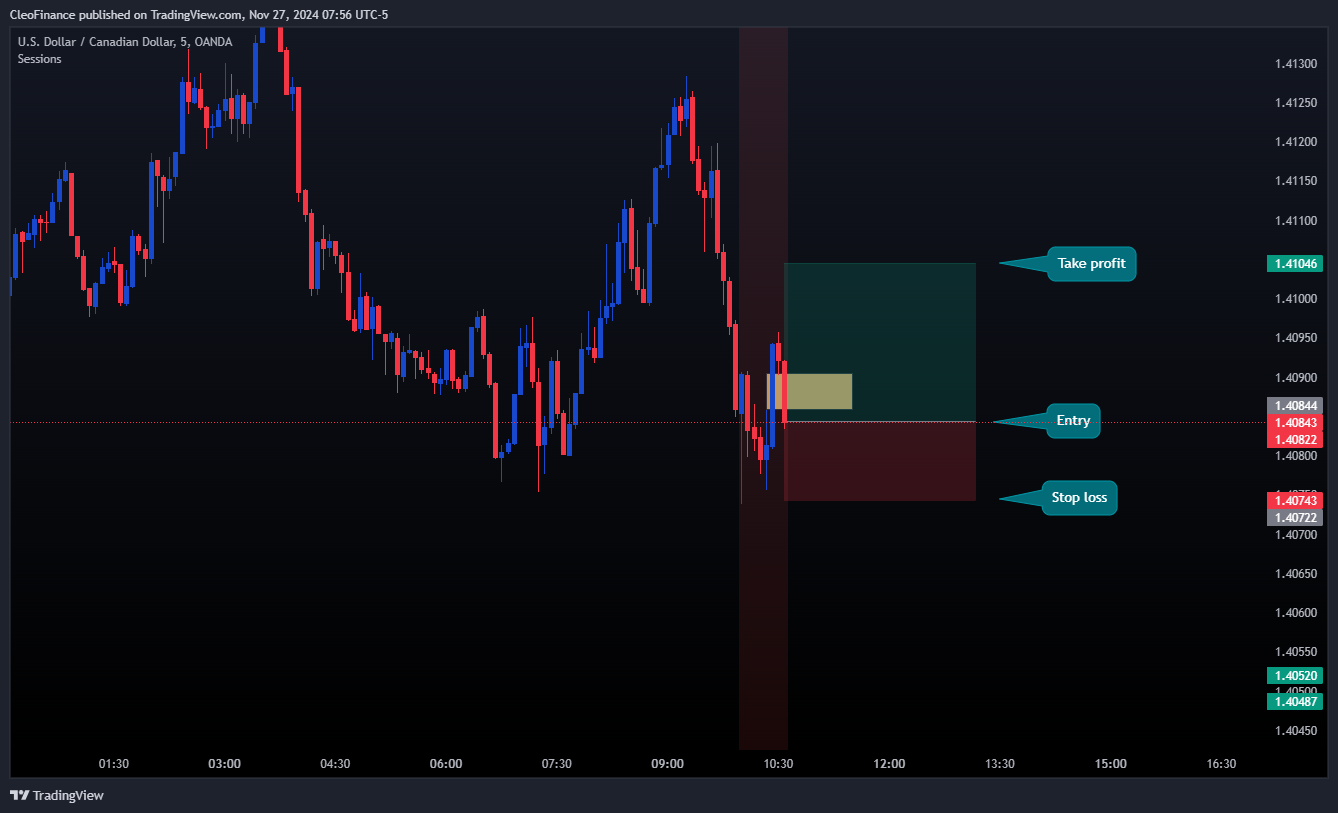This screenshot has width=1338, height=813.
Task: Select the 1.40844 gray price tag
Action: (1294, 406)
